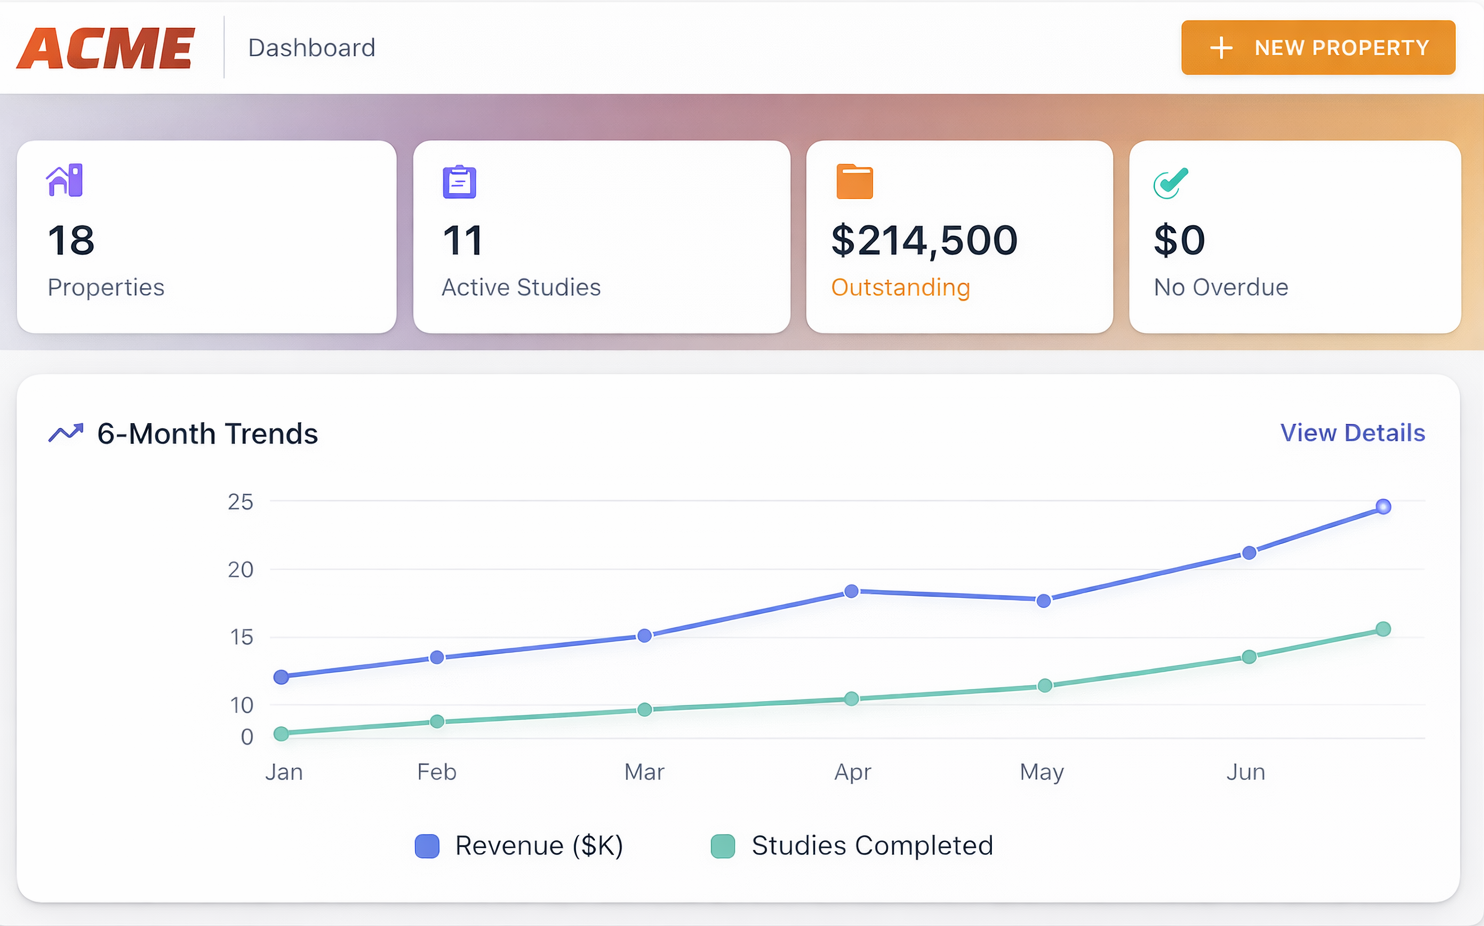Select the Studies Completed legend marker
The width and height of the screenshot is (1484, 926).
point(722,846)
